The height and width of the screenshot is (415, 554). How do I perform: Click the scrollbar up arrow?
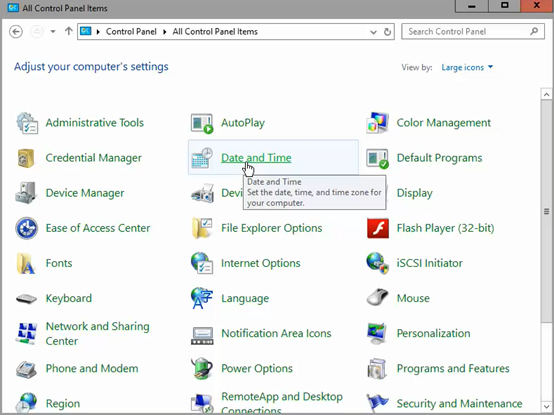[x=546, y=94]
